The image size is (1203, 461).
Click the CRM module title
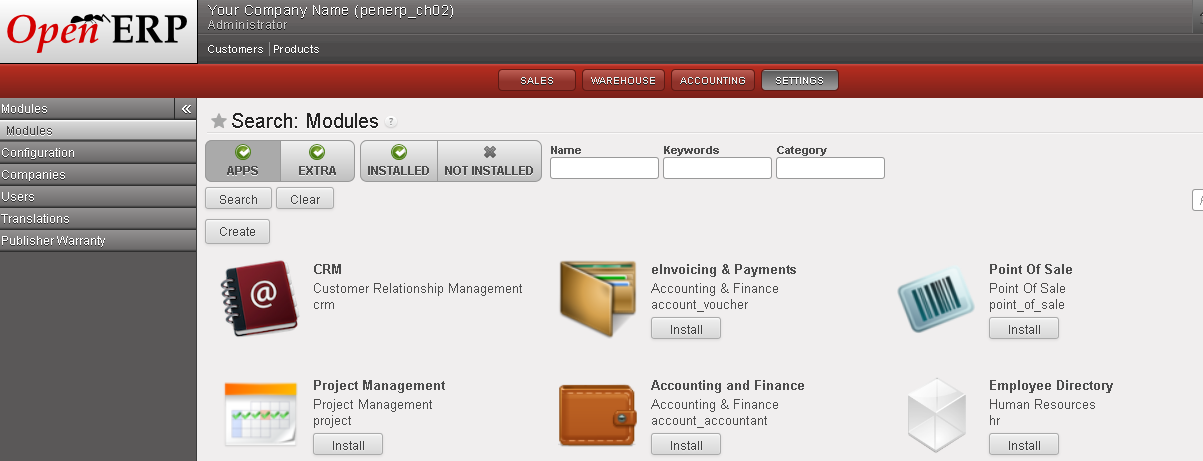pos(327,269)
